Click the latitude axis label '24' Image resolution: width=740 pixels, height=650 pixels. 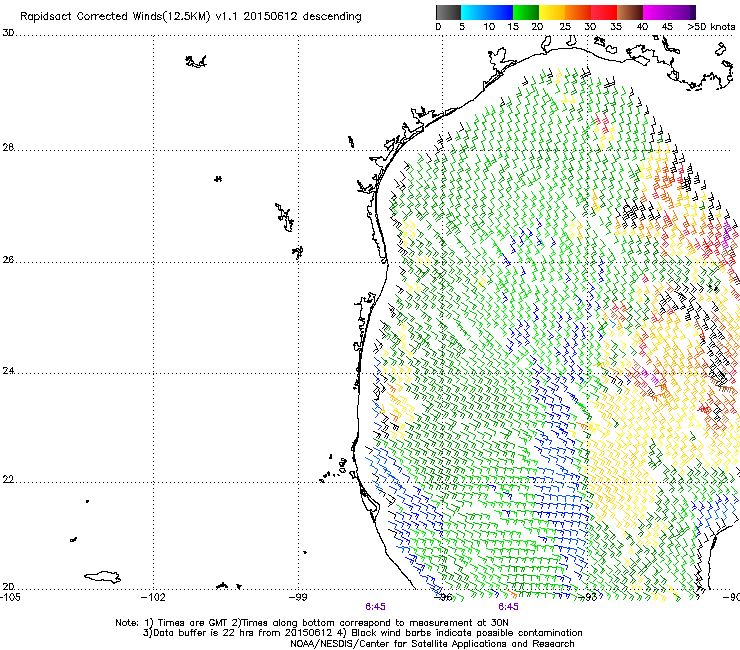pos(8,371)
